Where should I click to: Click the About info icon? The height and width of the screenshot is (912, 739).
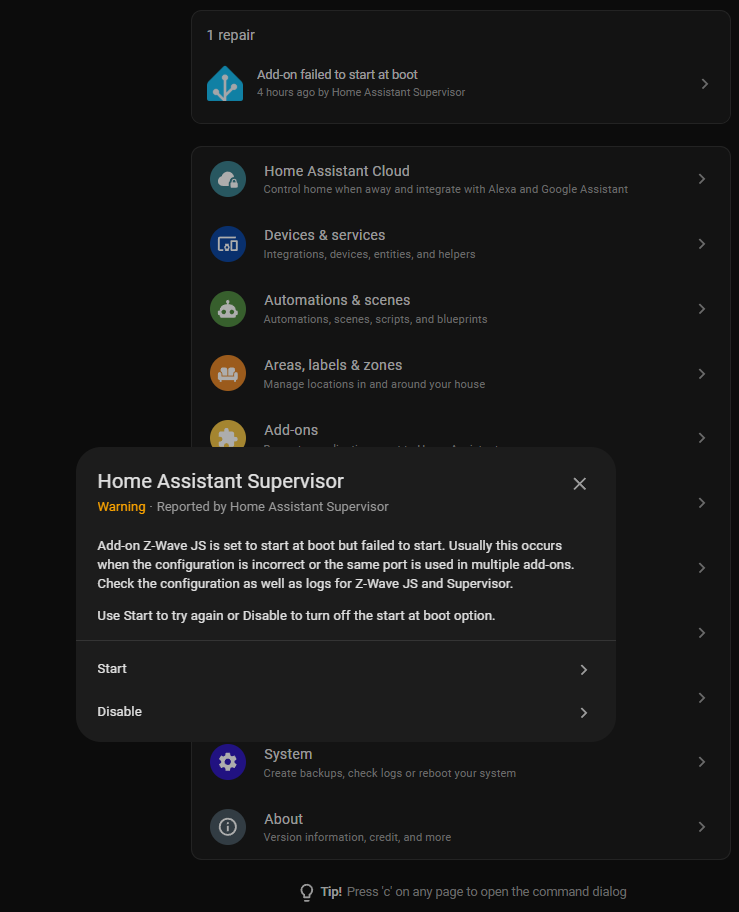(227, 826)
